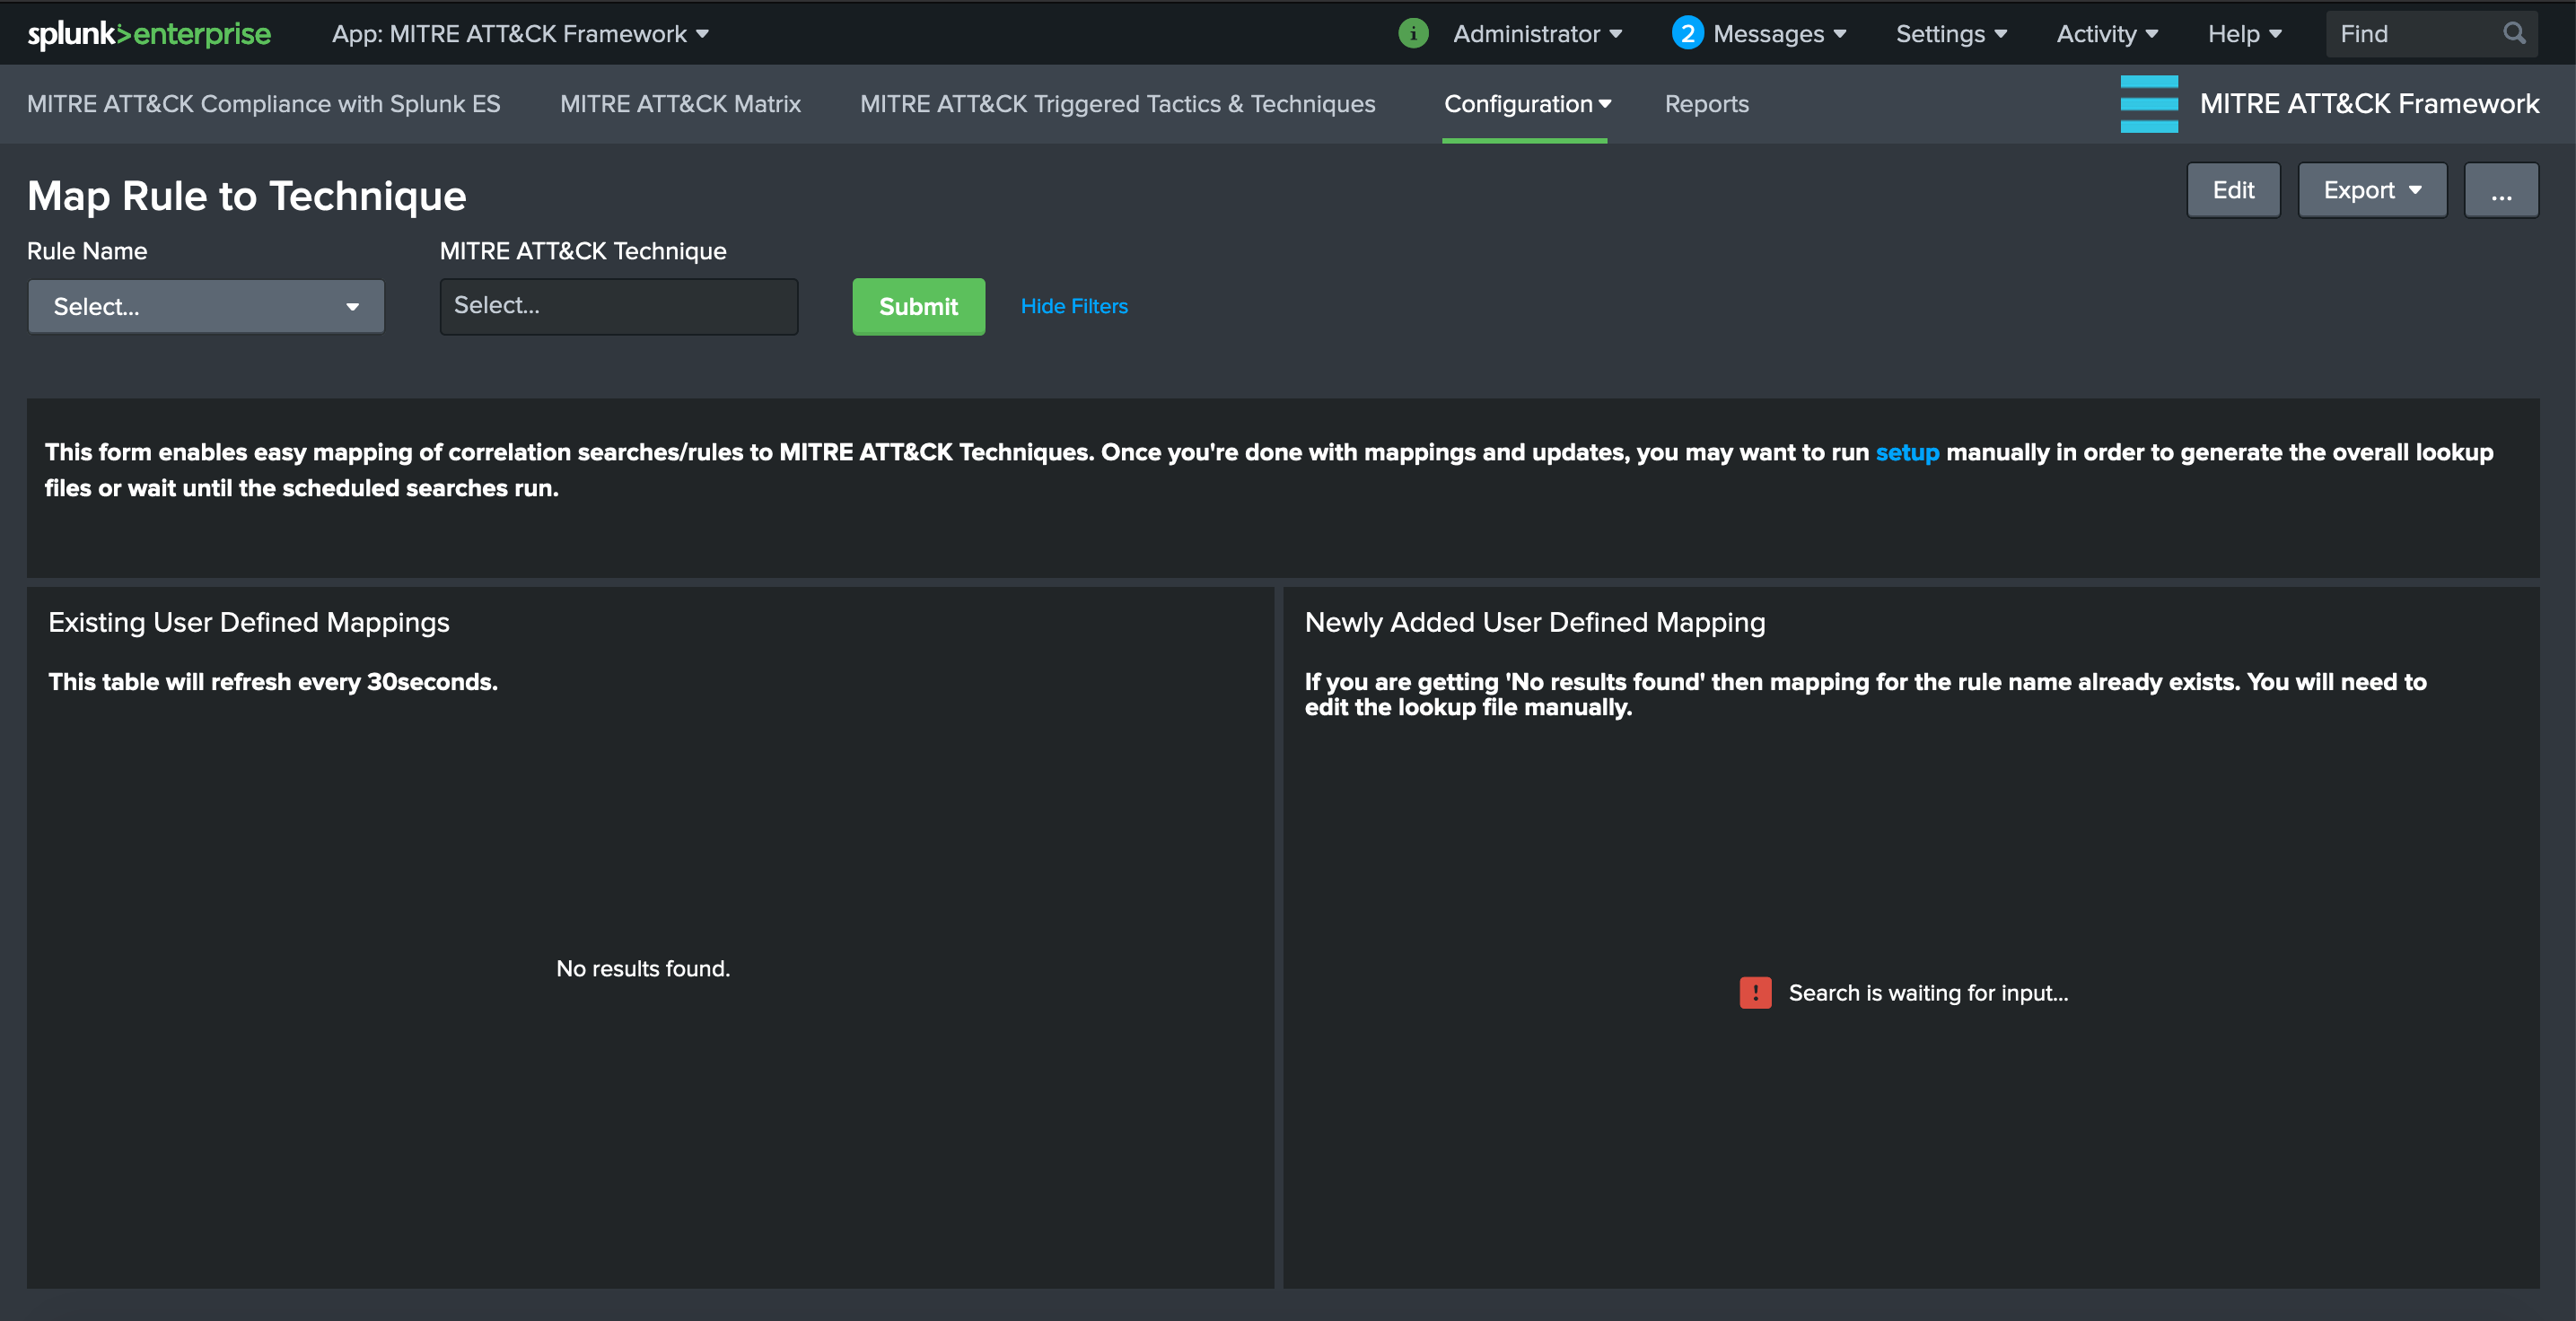
Task: Expand the Rule Name select dropdown
Action: [x=206, y=307]
